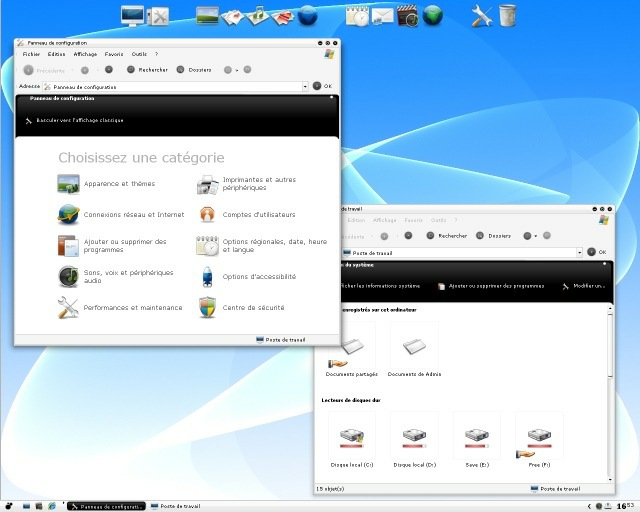Open Centre de sécurité category
Viewport: 640px width, 512px height.
point(240,307)
